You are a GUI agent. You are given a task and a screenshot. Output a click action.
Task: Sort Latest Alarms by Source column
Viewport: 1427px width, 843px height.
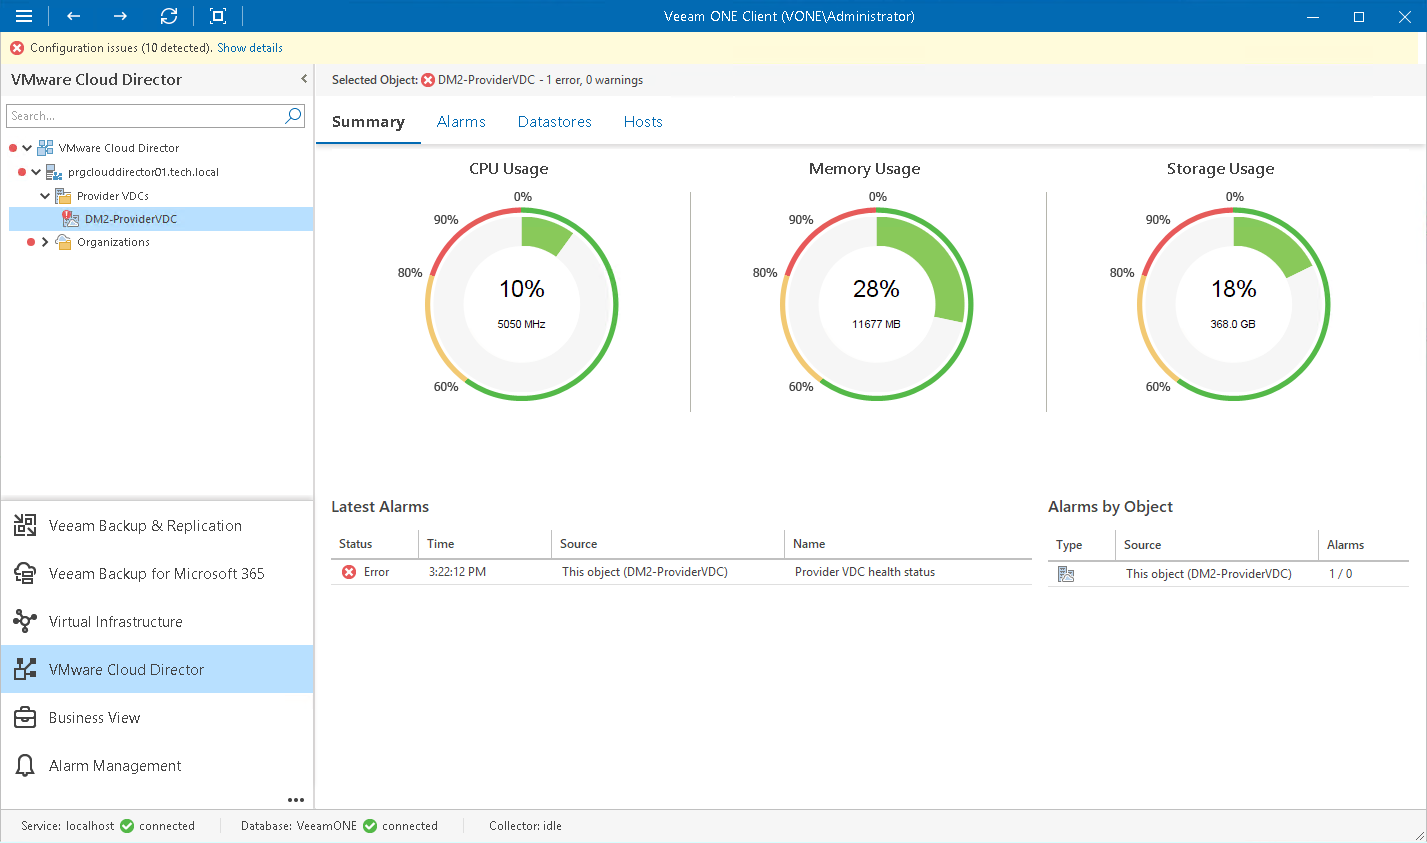(x=667, y=544)
